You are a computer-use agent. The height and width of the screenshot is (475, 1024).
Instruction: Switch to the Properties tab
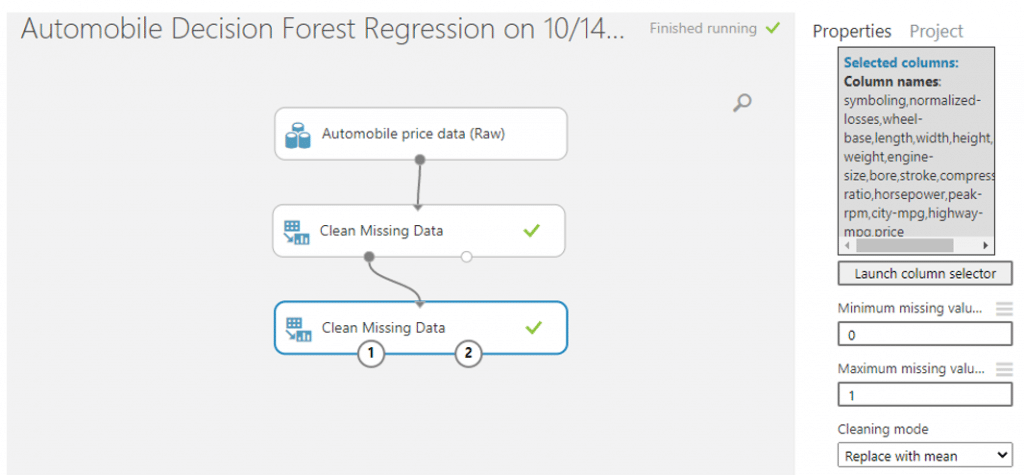point(852,31)
